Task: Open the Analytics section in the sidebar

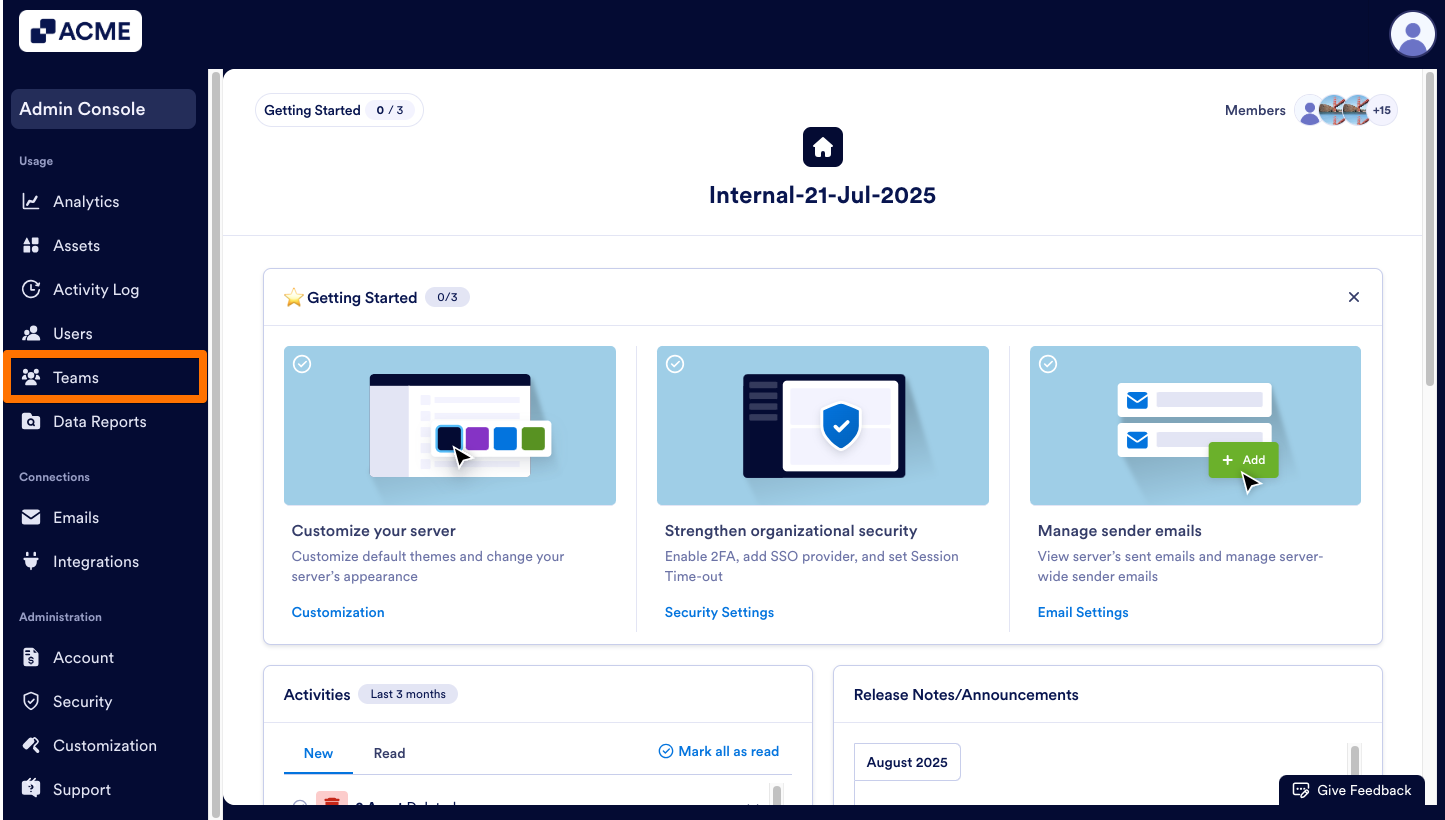Action: pos(85,201)
